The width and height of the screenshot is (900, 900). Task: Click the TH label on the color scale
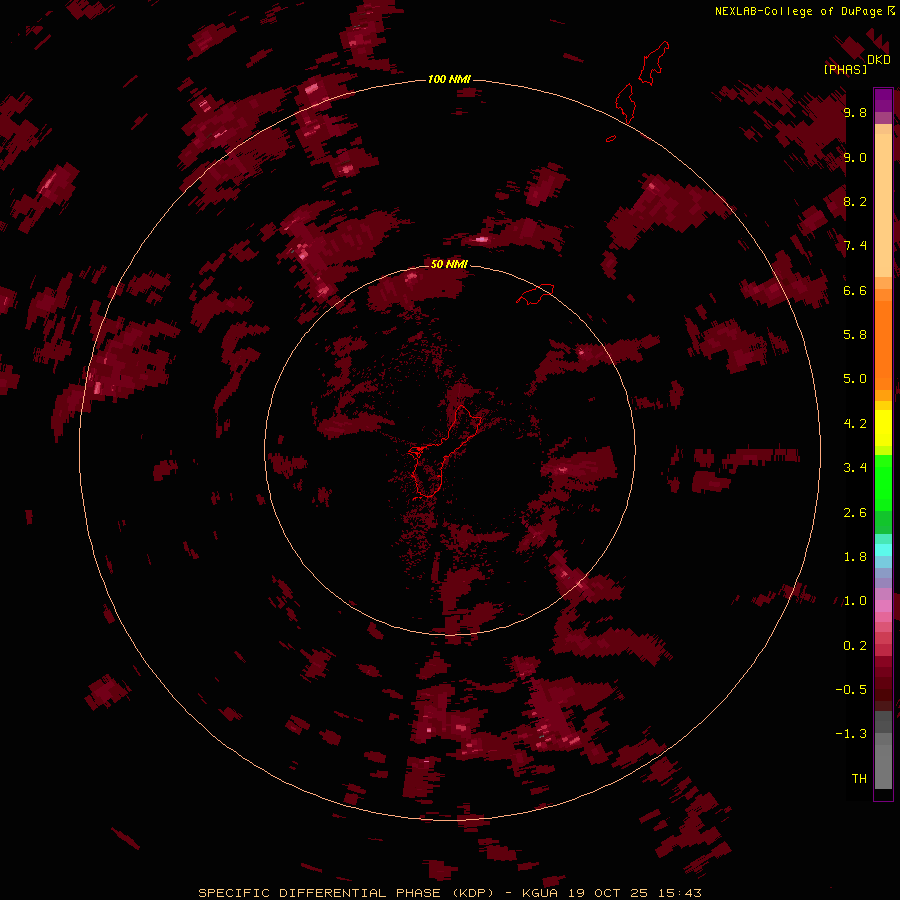pyautogui.click(x=859, y=779)
